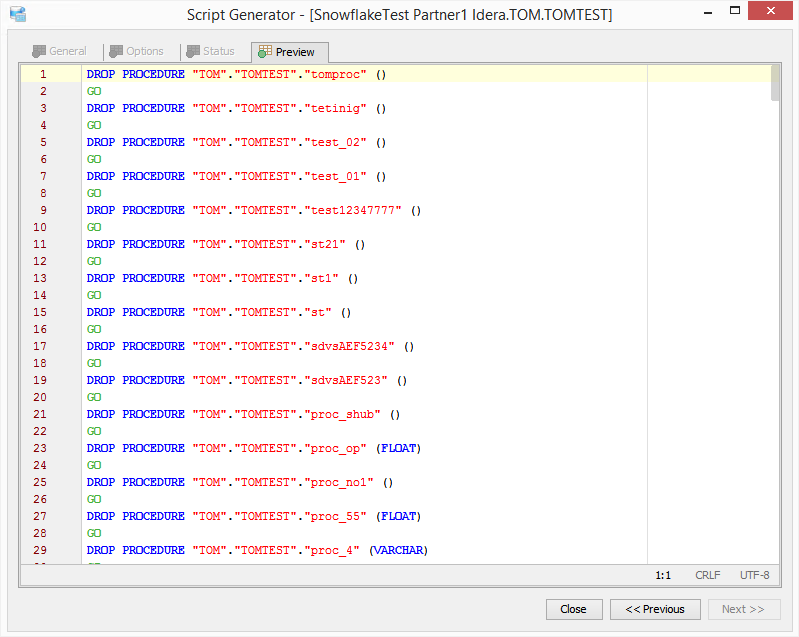Click "test12347777" on line 9
This screenshot has width=799, height=637.
353,210
